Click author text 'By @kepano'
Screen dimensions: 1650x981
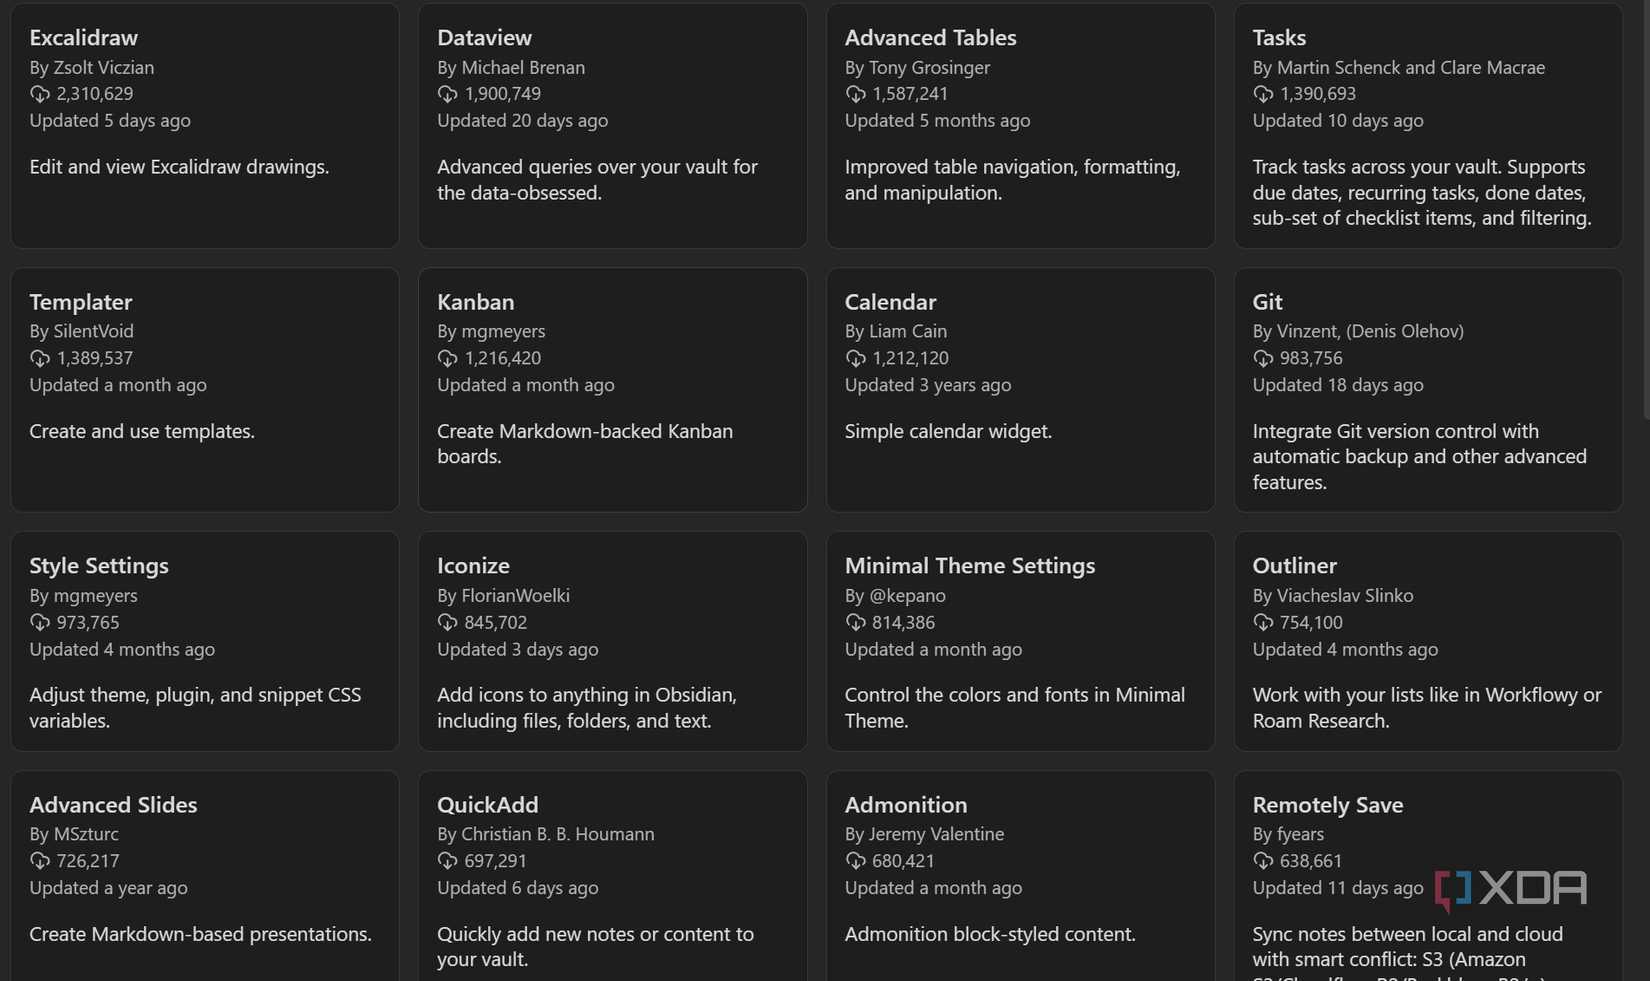tap(895, 595)
